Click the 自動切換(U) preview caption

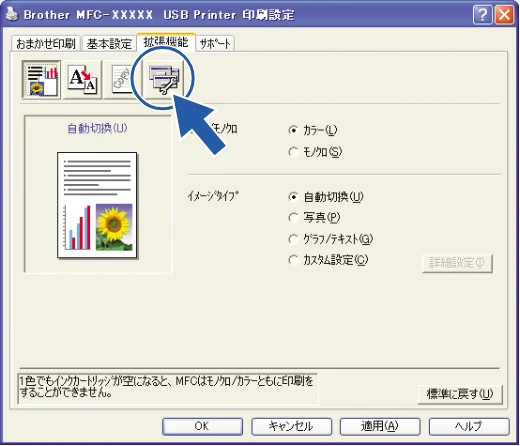pos(97,128)
